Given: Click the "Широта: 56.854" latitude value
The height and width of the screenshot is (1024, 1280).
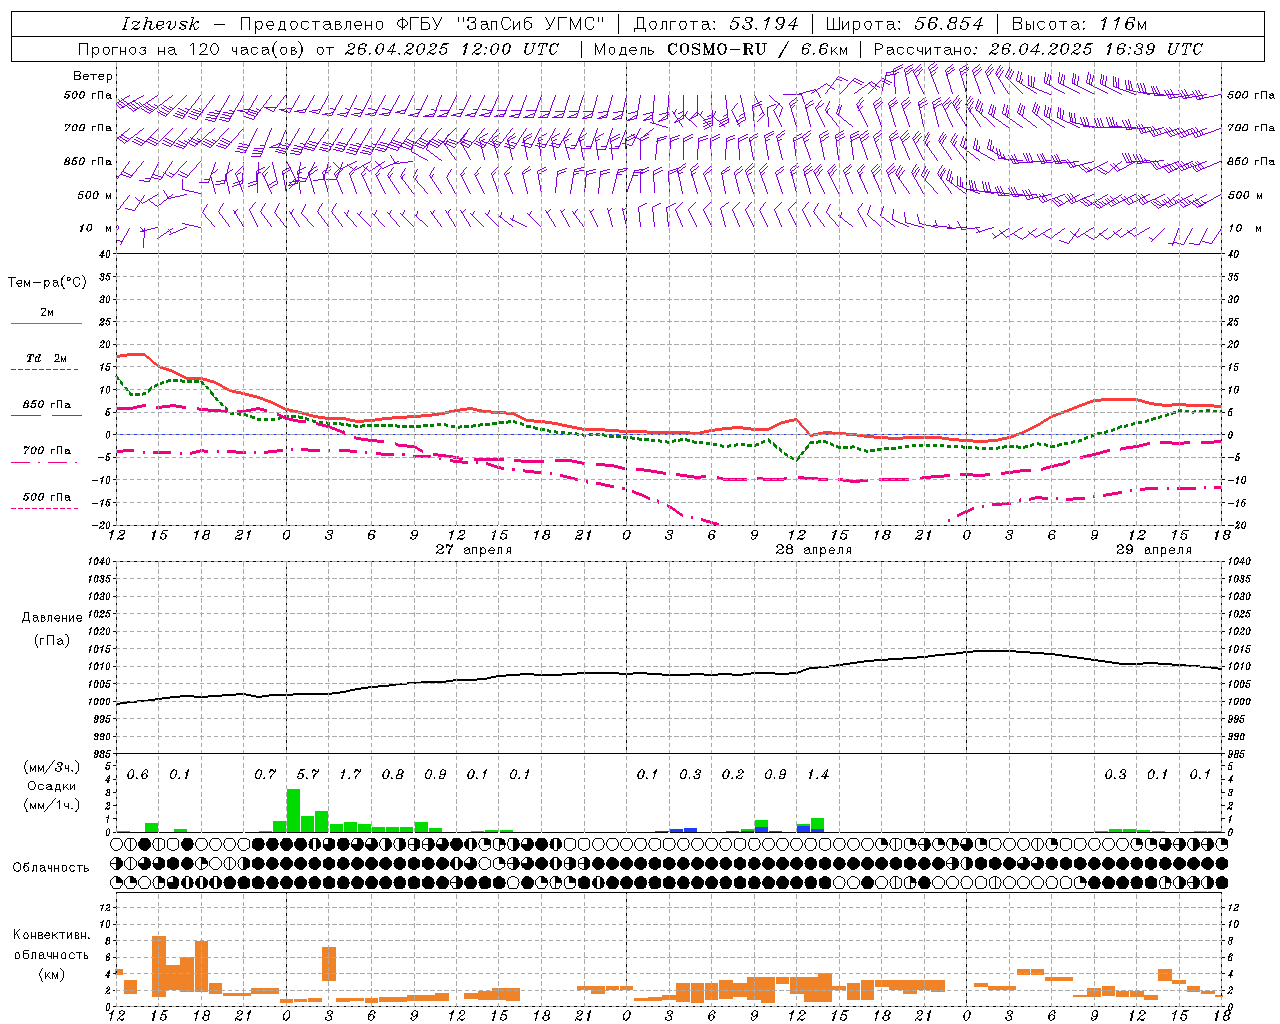Looking at the screenshot, I should (x=905, y=24).
